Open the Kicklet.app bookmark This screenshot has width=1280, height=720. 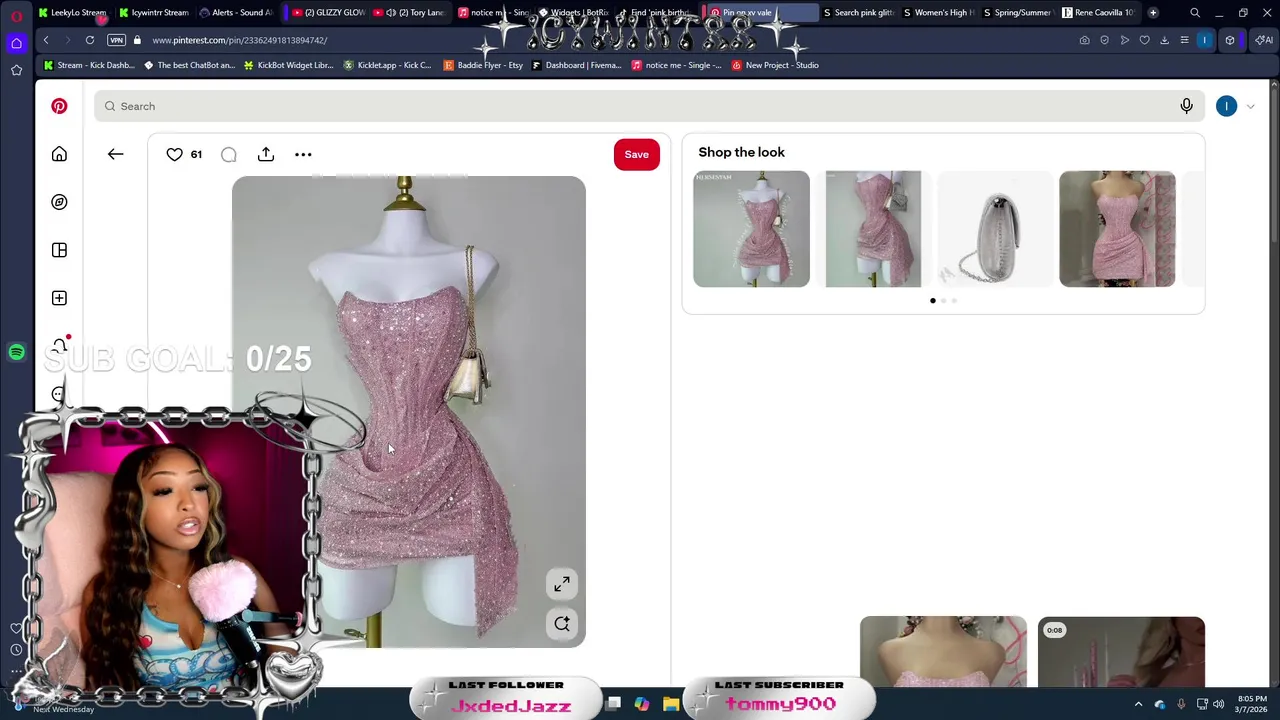(x=387, y=65)
